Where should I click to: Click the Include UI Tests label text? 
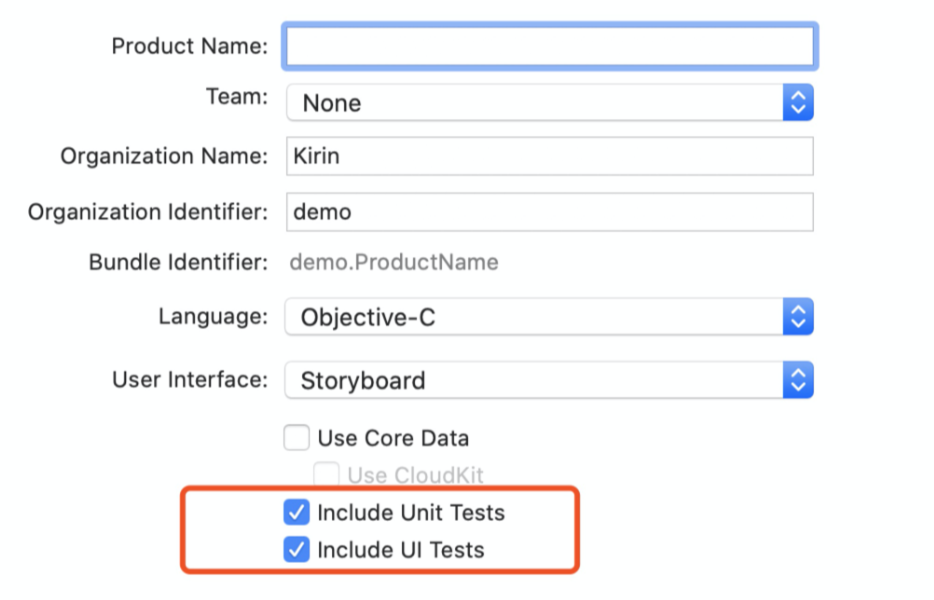tap(400, 550)
